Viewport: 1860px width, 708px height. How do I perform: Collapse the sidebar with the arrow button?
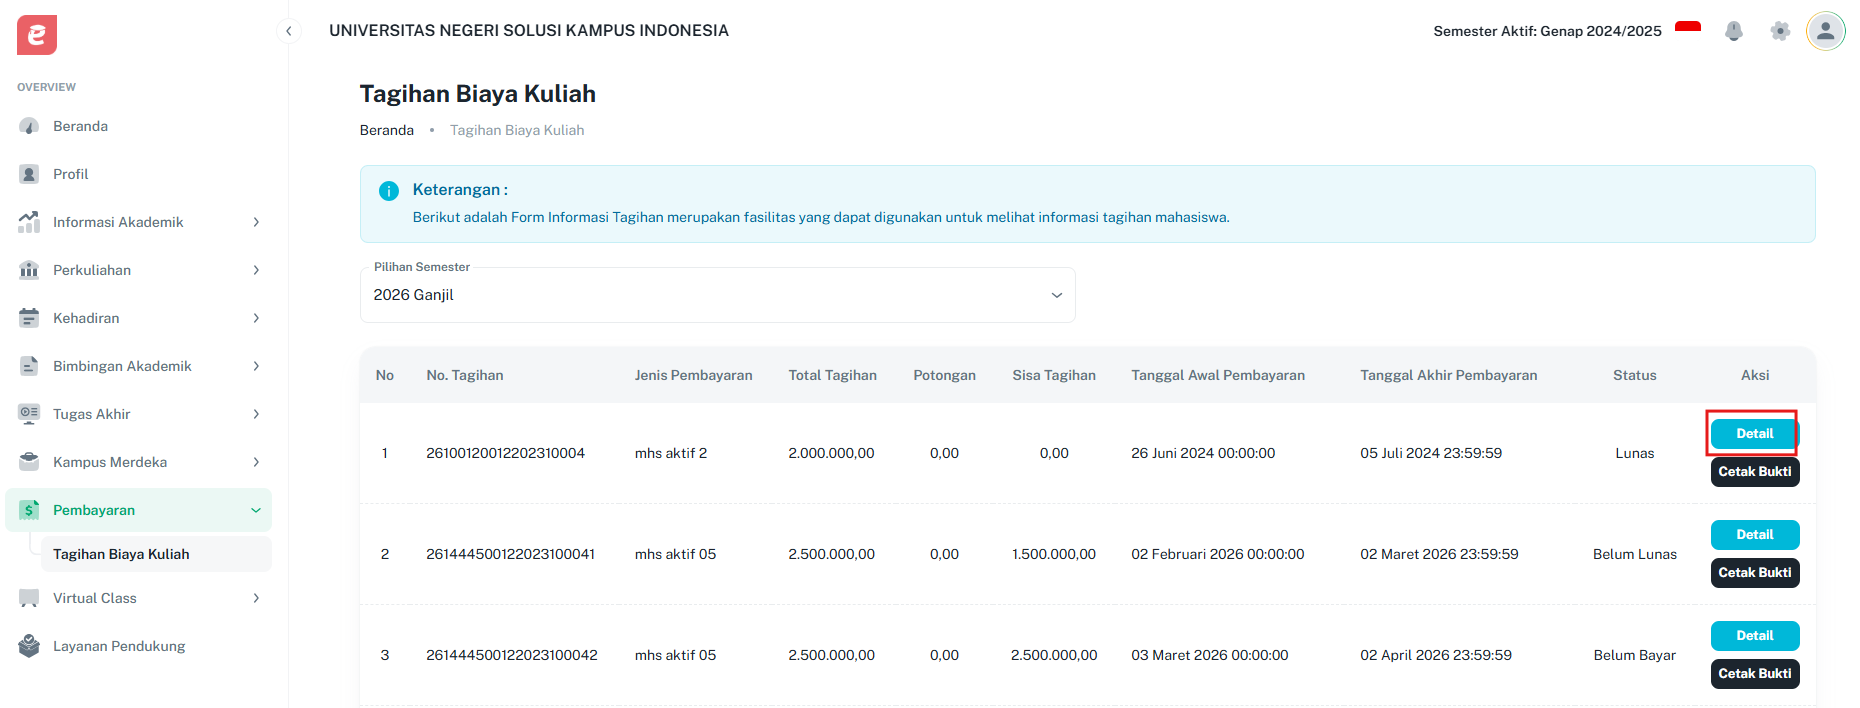tap(288, 31)
